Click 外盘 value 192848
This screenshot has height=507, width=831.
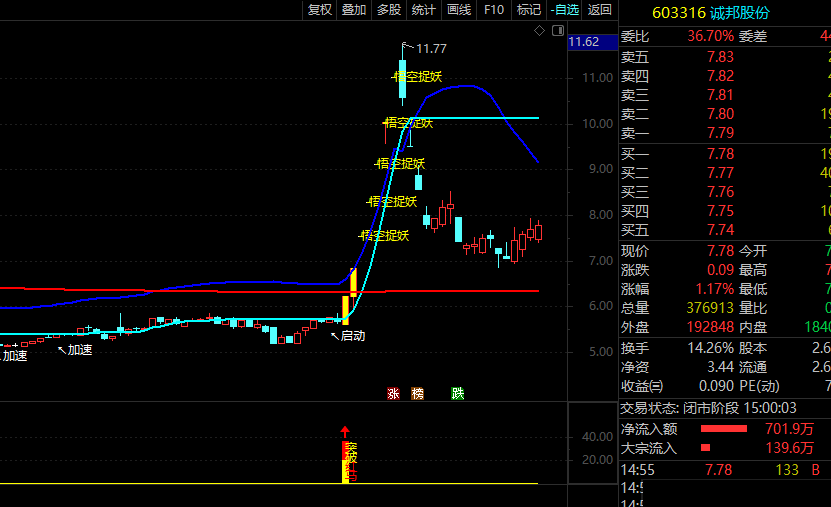[x=710, y=327]
